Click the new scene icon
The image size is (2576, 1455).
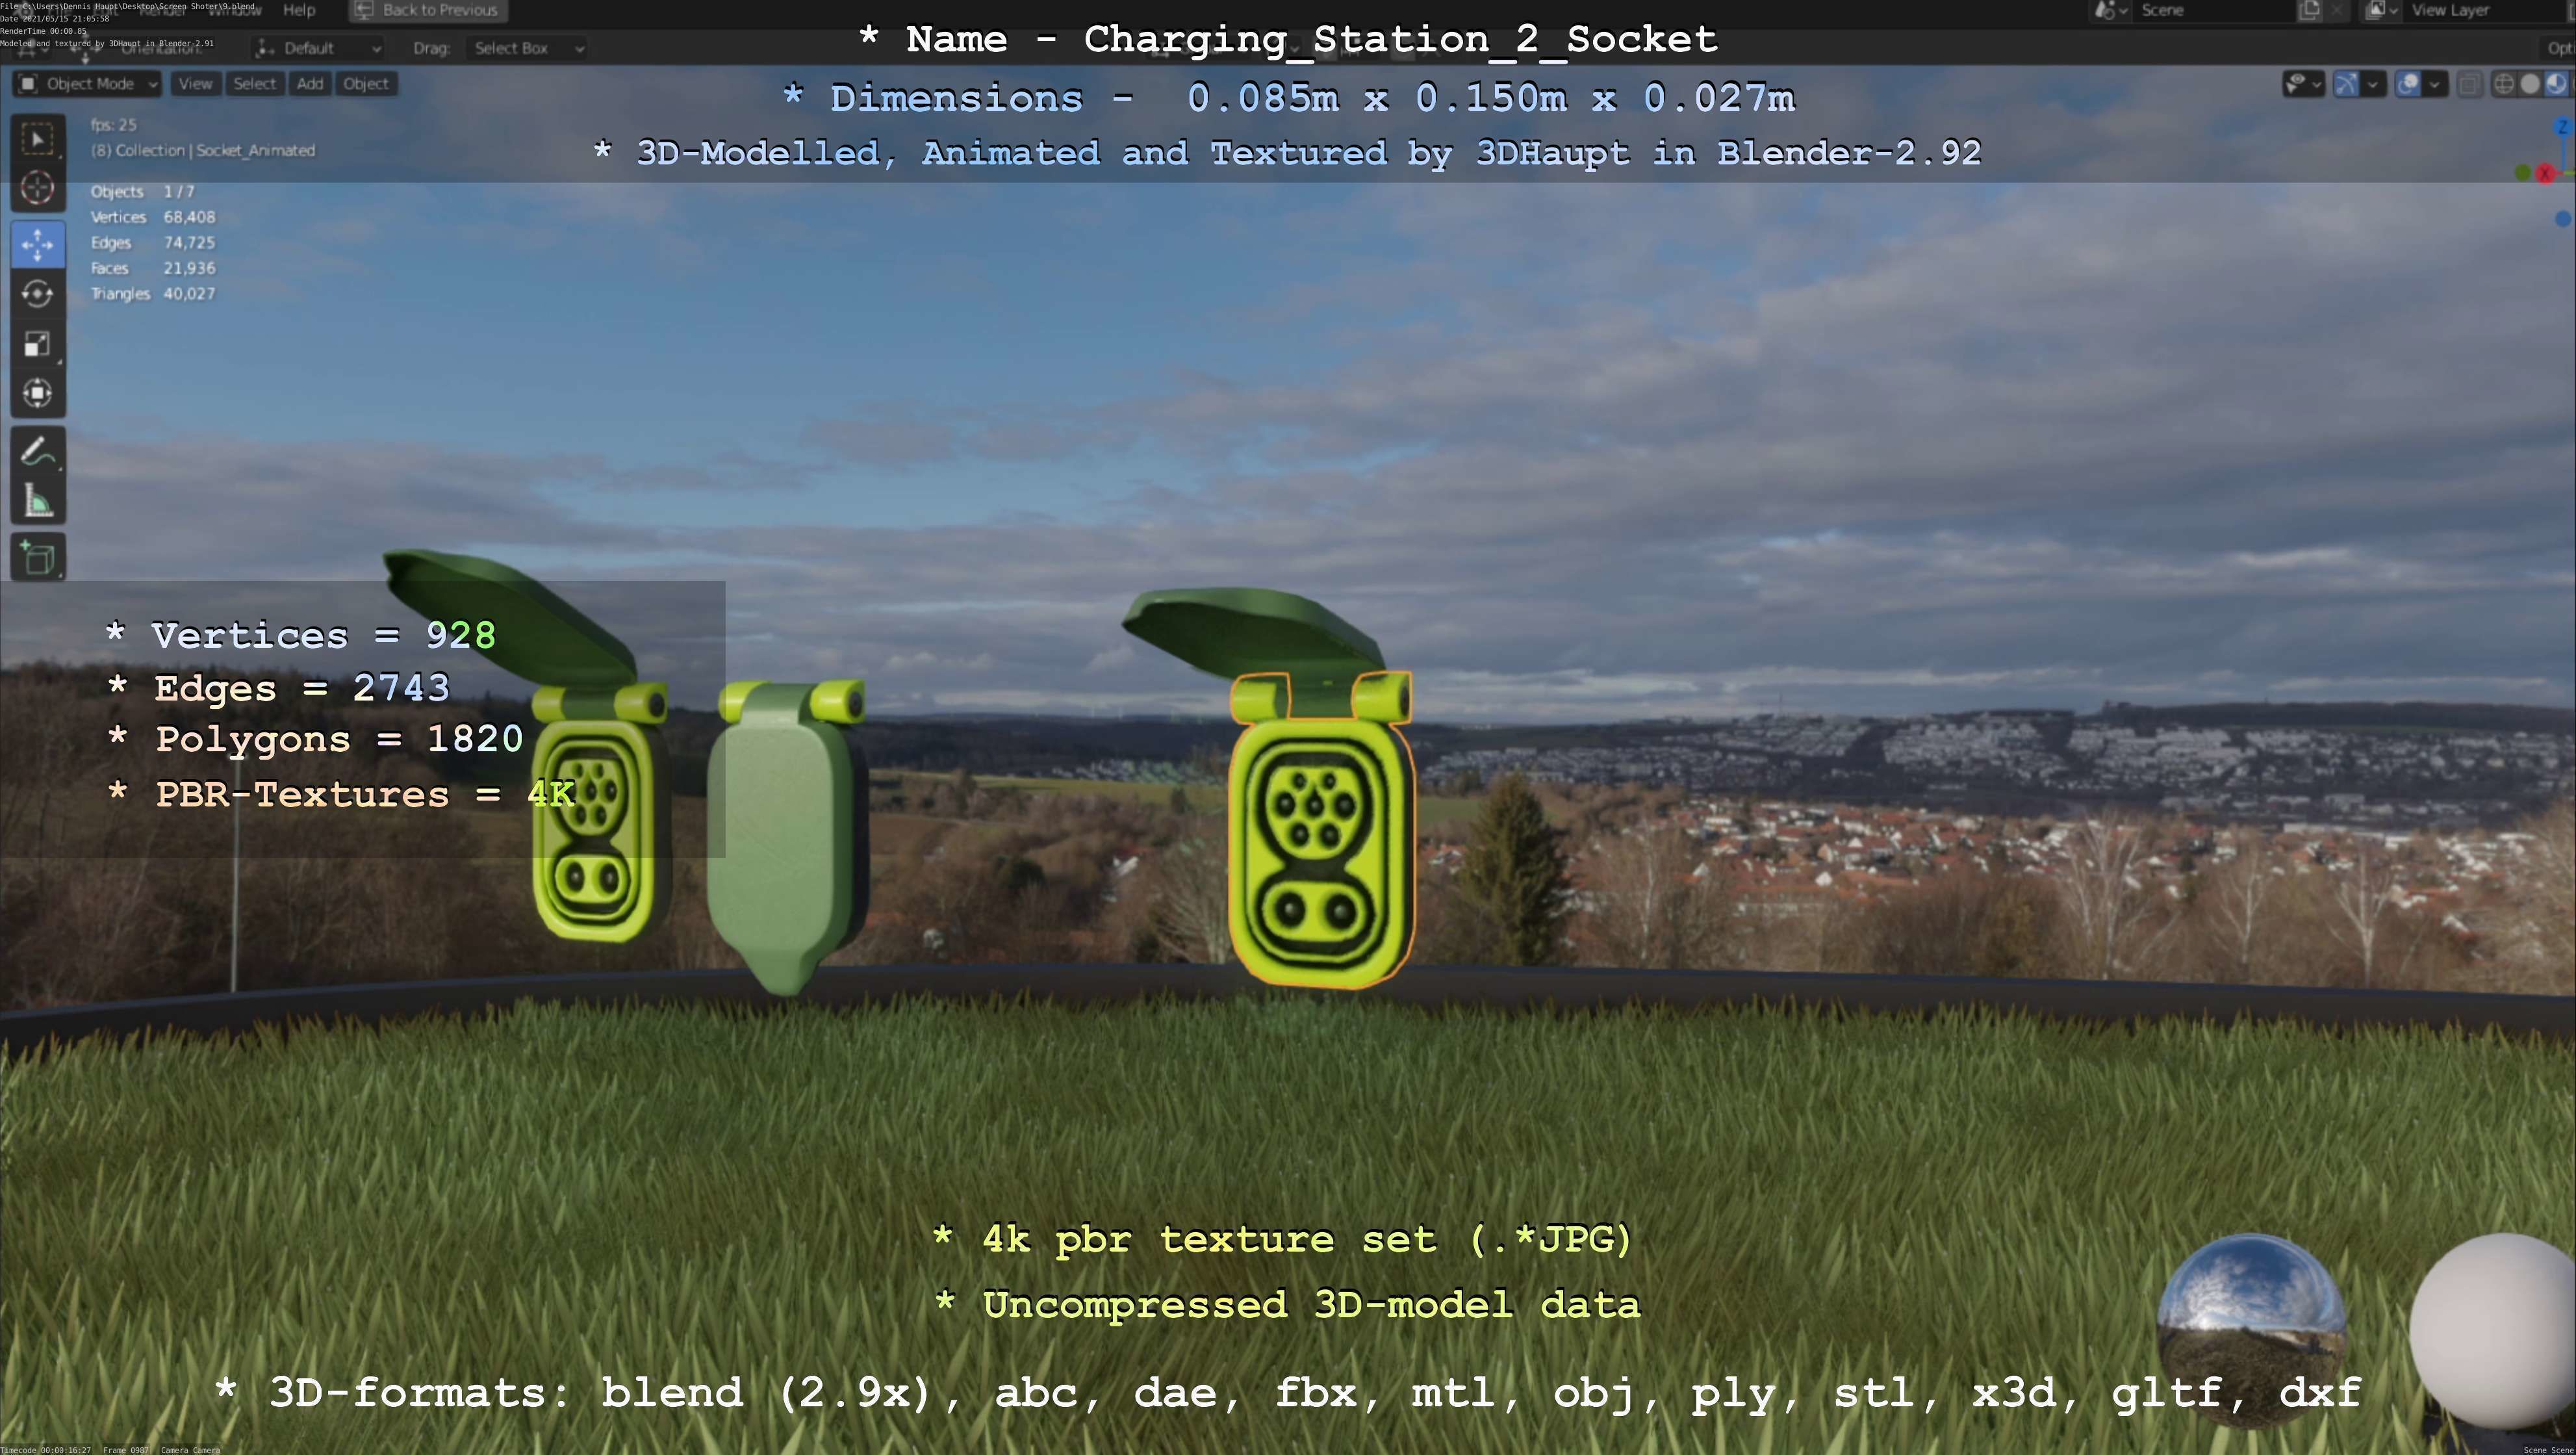click(x=2309, y=10)
